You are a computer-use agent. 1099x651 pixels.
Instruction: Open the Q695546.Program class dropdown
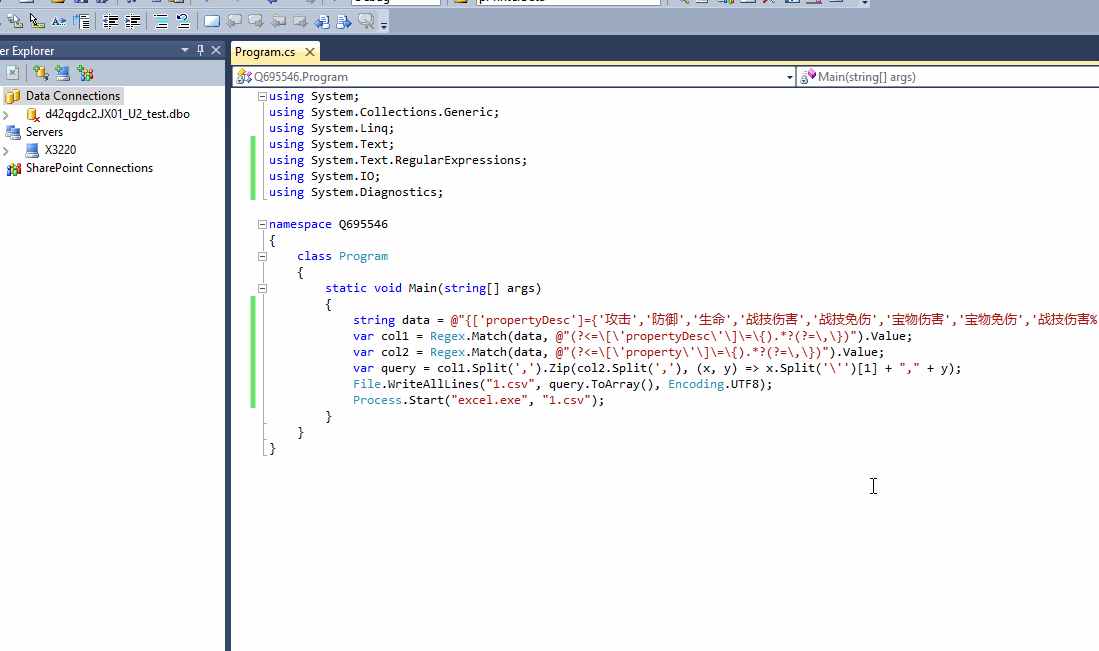click(x=789, y=77)
